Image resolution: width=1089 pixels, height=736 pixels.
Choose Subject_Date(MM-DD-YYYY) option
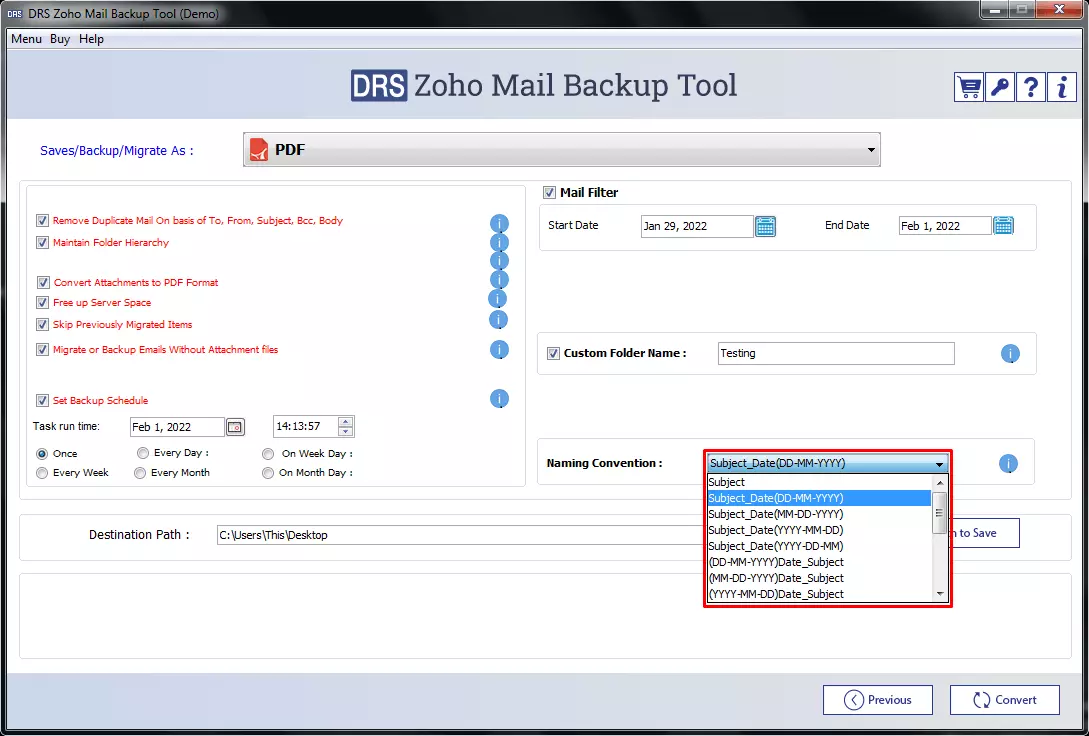(x=819, y=514)
